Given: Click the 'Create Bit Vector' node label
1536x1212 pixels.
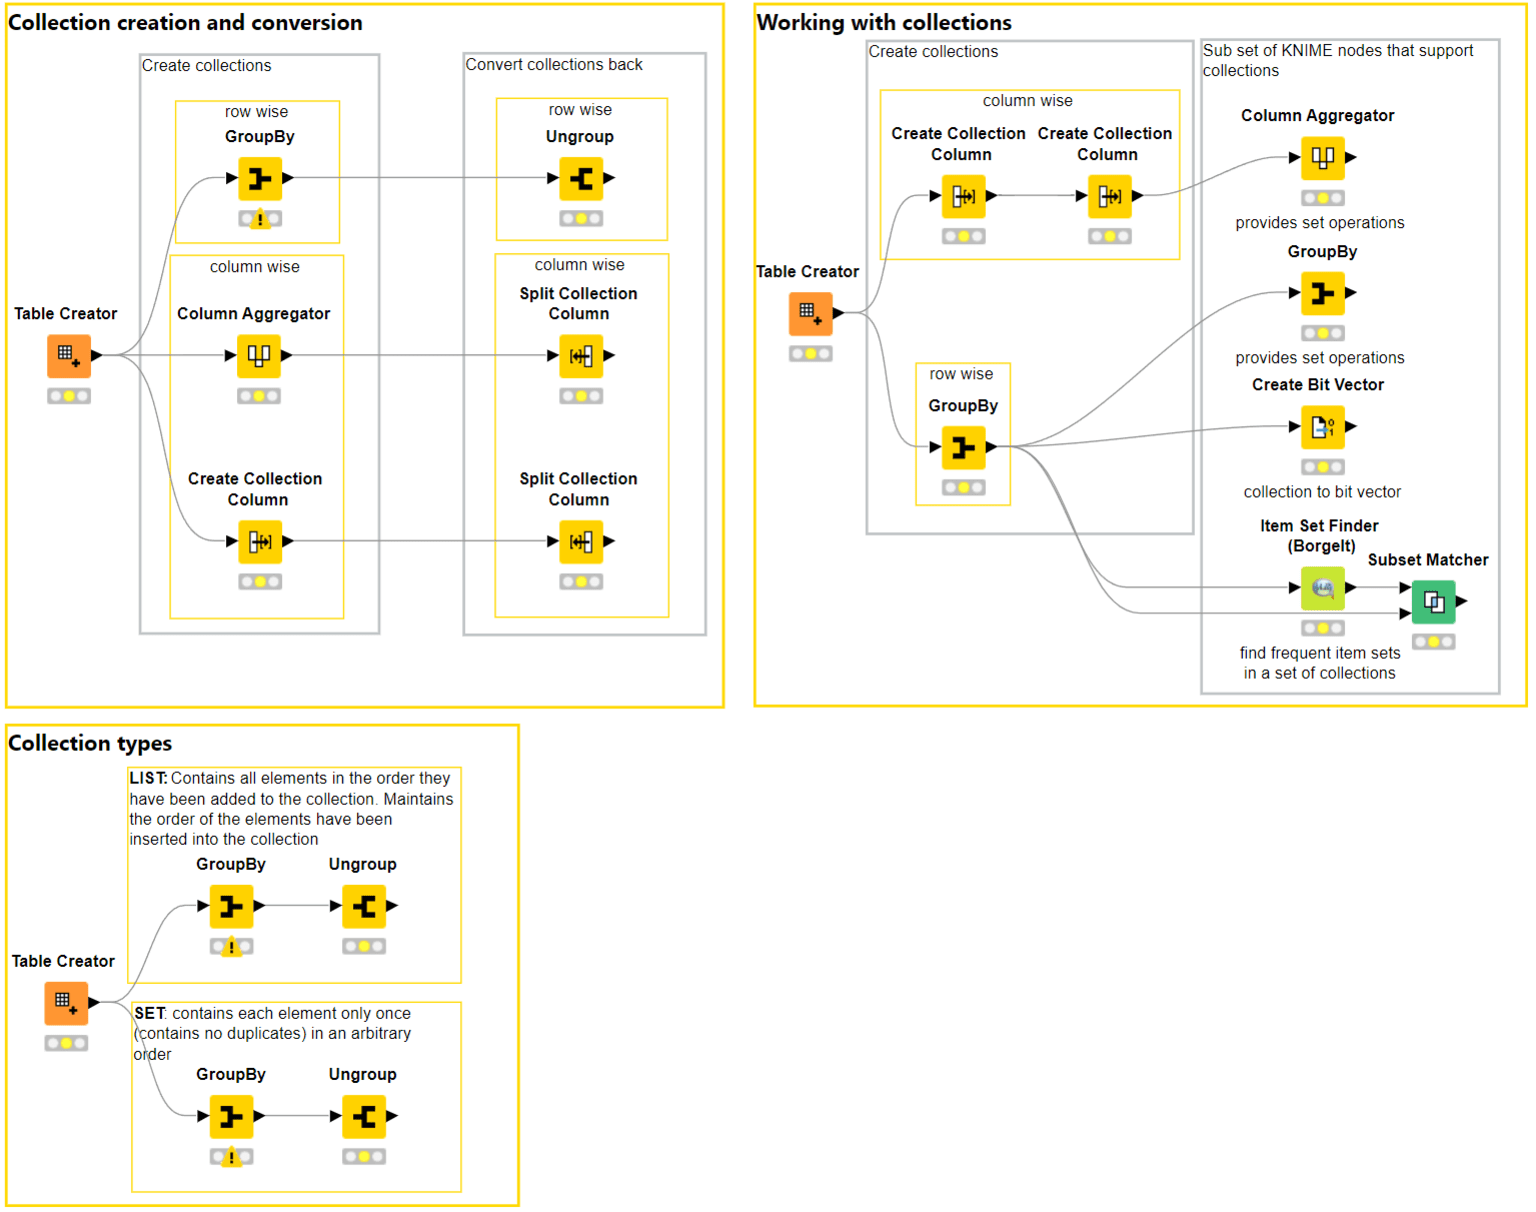Looking at the screenshot, I should click(1318, 385).
